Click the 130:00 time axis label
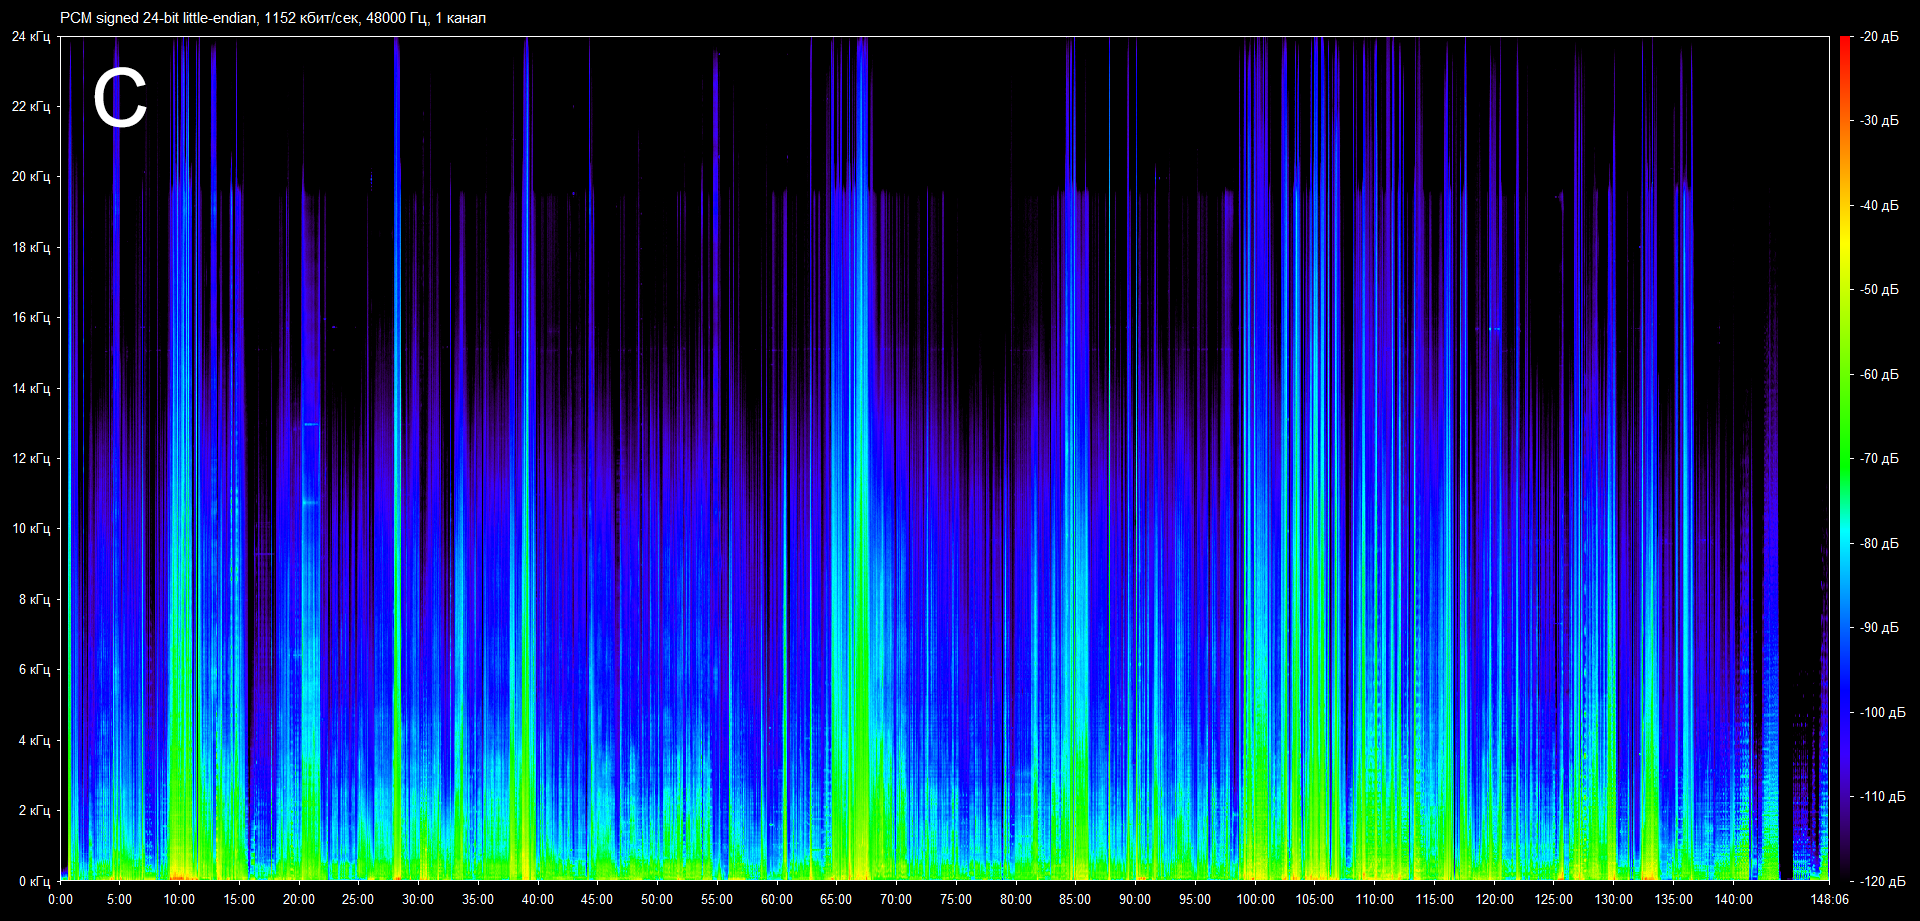1920x921 pixels. pyautogui.click(x=1613, y=899)
